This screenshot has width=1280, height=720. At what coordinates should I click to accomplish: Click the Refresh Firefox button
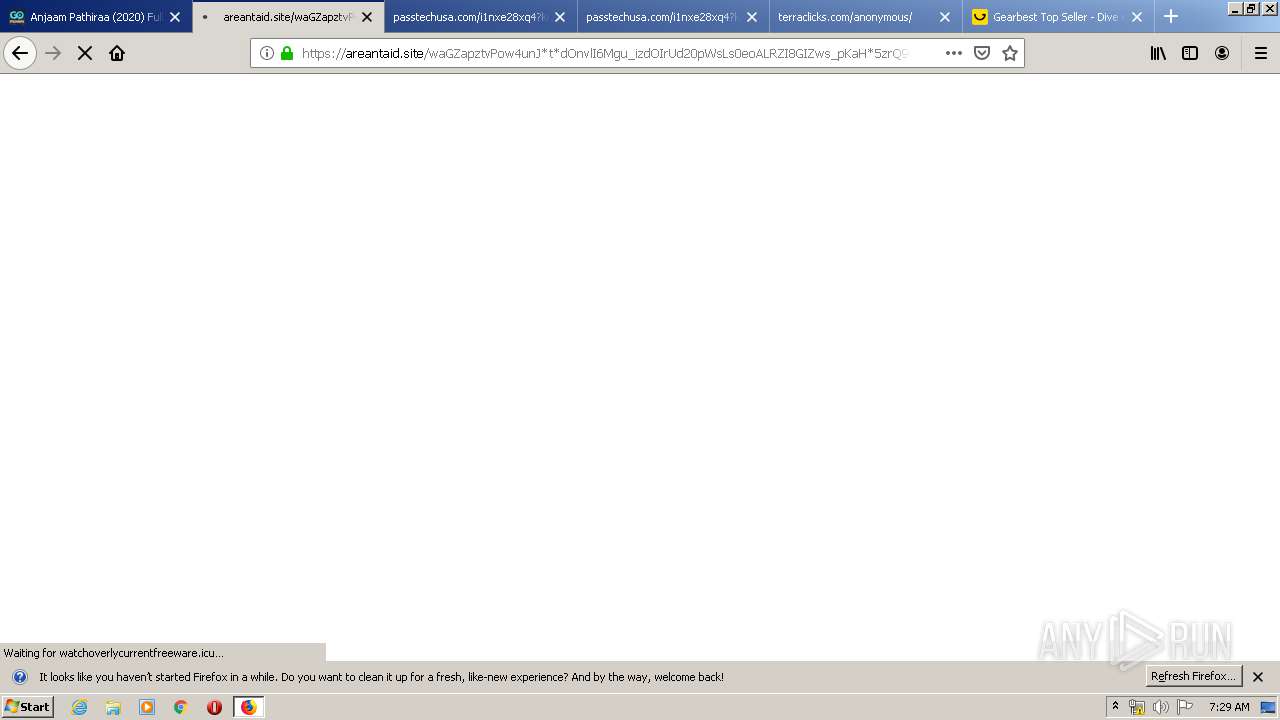pyautogui.click(x=1194, y=677)
